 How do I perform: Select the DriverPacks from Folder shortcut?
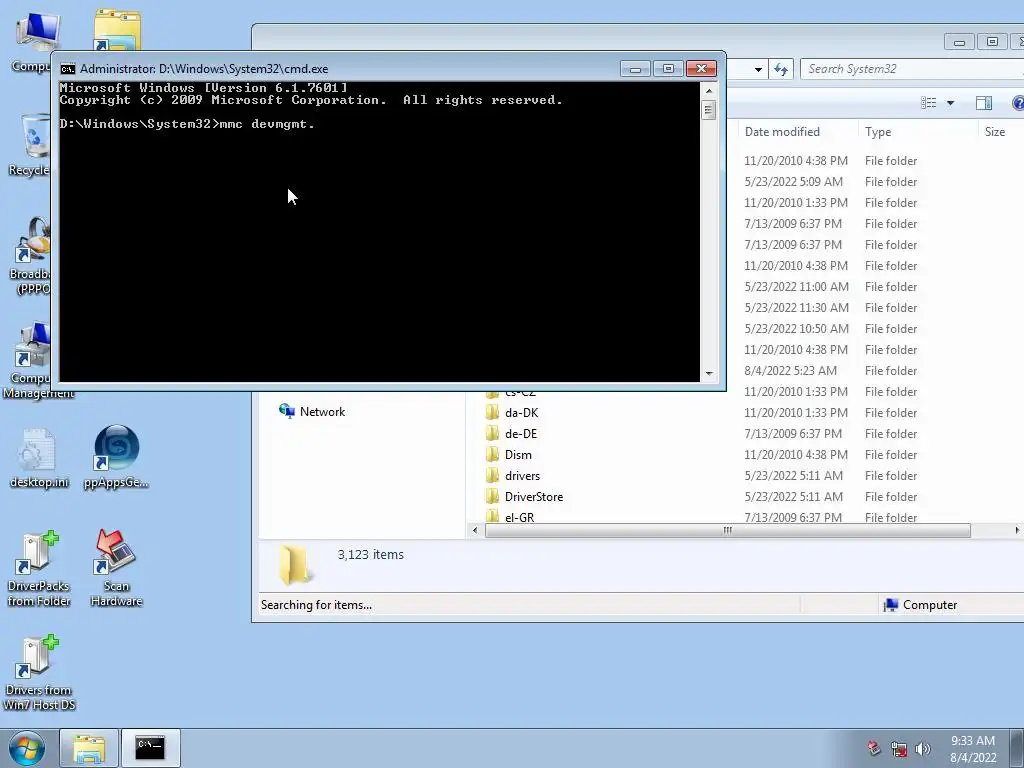tap(39, 569)
